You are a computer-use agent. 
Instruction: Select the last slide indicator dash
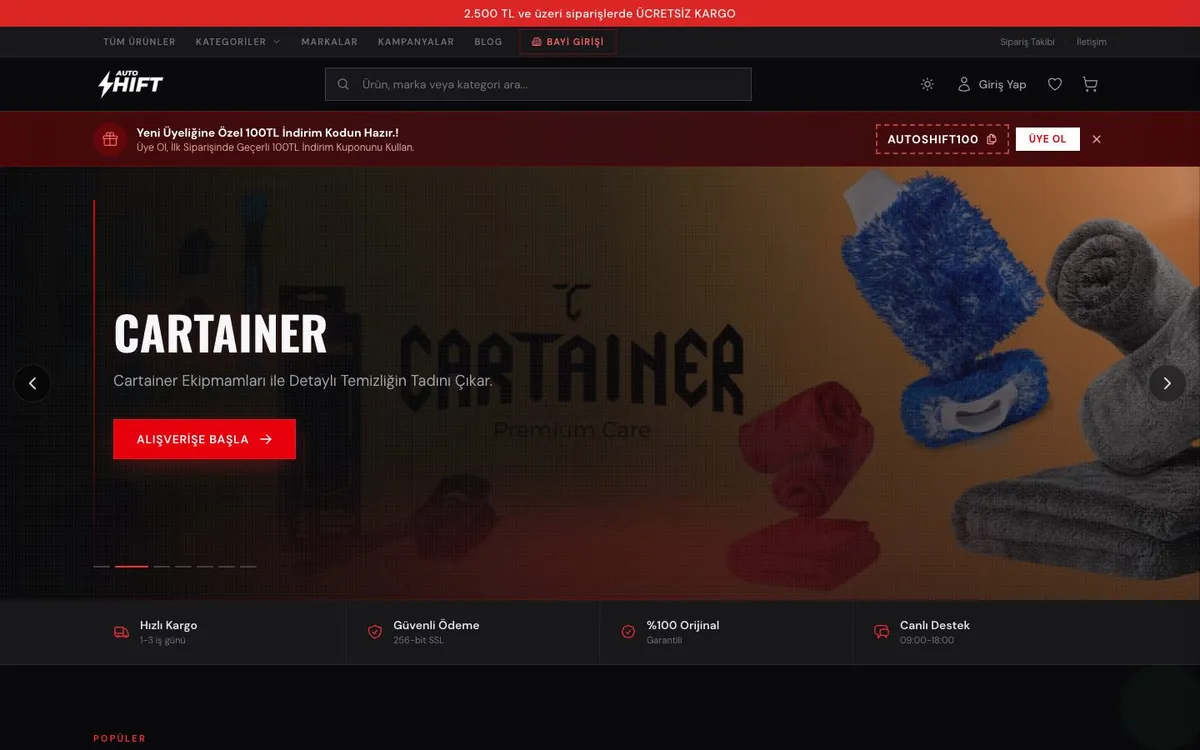pyautogui.click(x=248, y=566)
